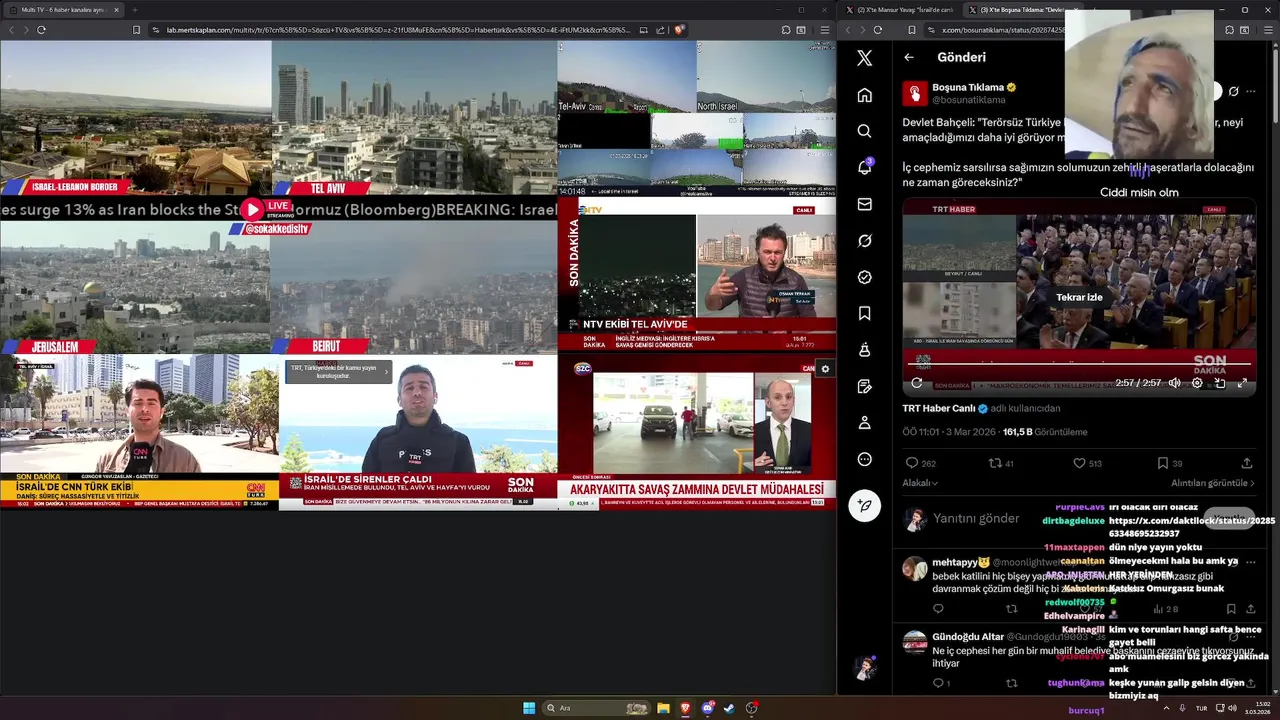This screenshot has width=1280, height=720.
Task: Open X messages envelope
Action: (865, 204)
